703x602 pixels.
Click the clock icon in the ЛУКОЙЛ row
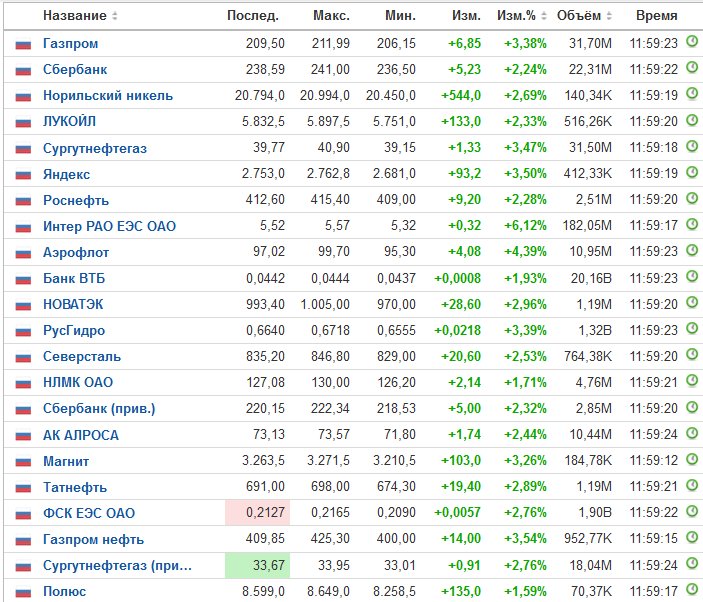[x=692, y=120]
